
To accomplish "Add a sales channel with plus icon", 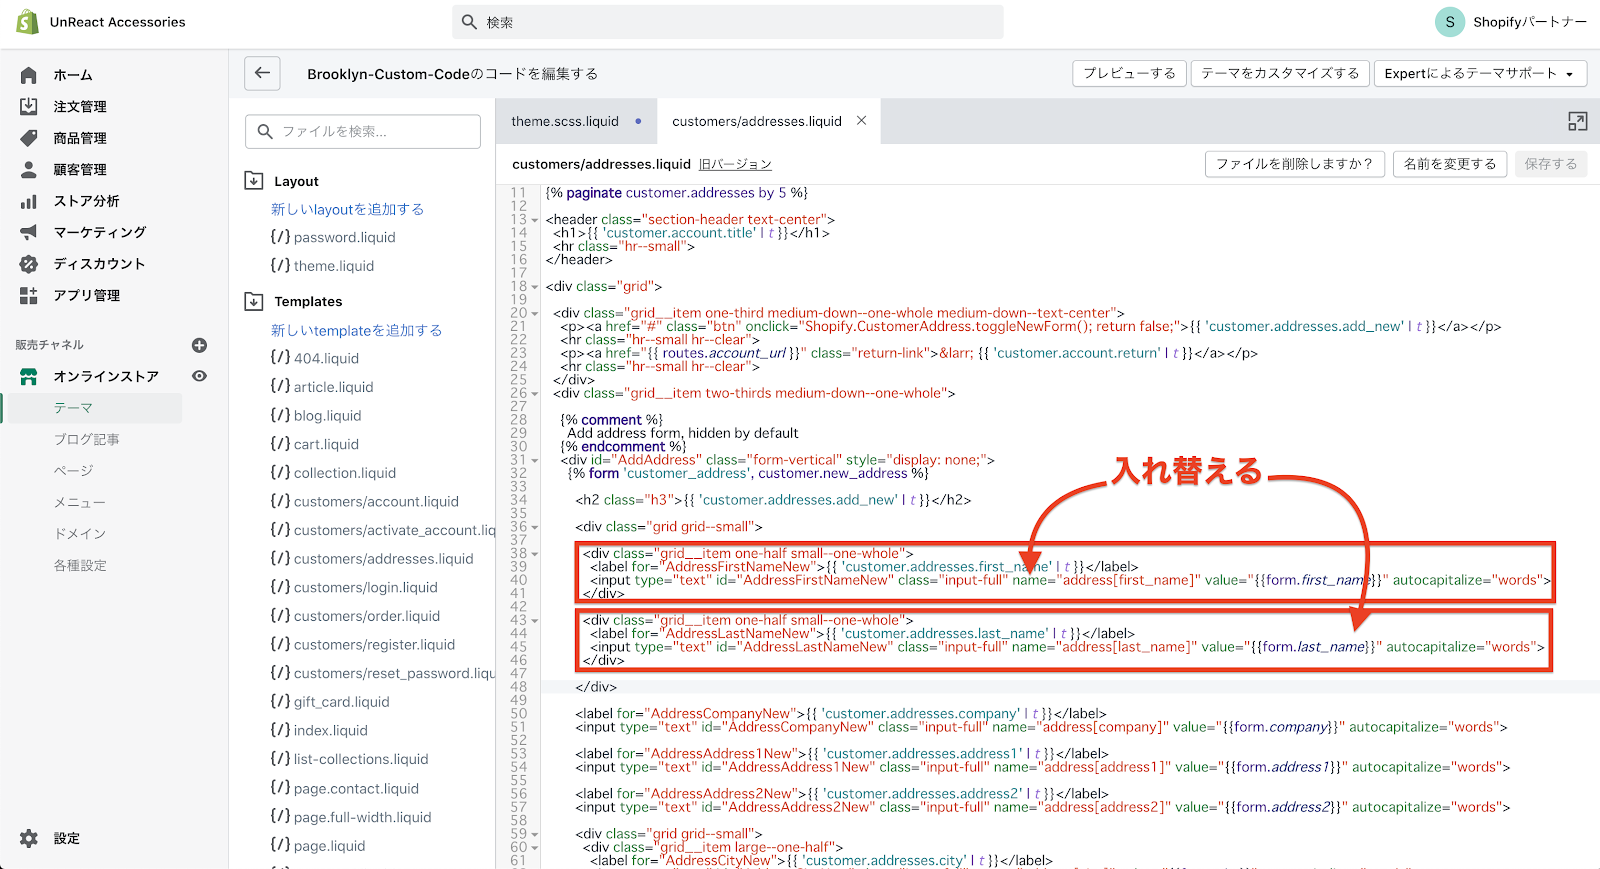I will pos(199,345).
